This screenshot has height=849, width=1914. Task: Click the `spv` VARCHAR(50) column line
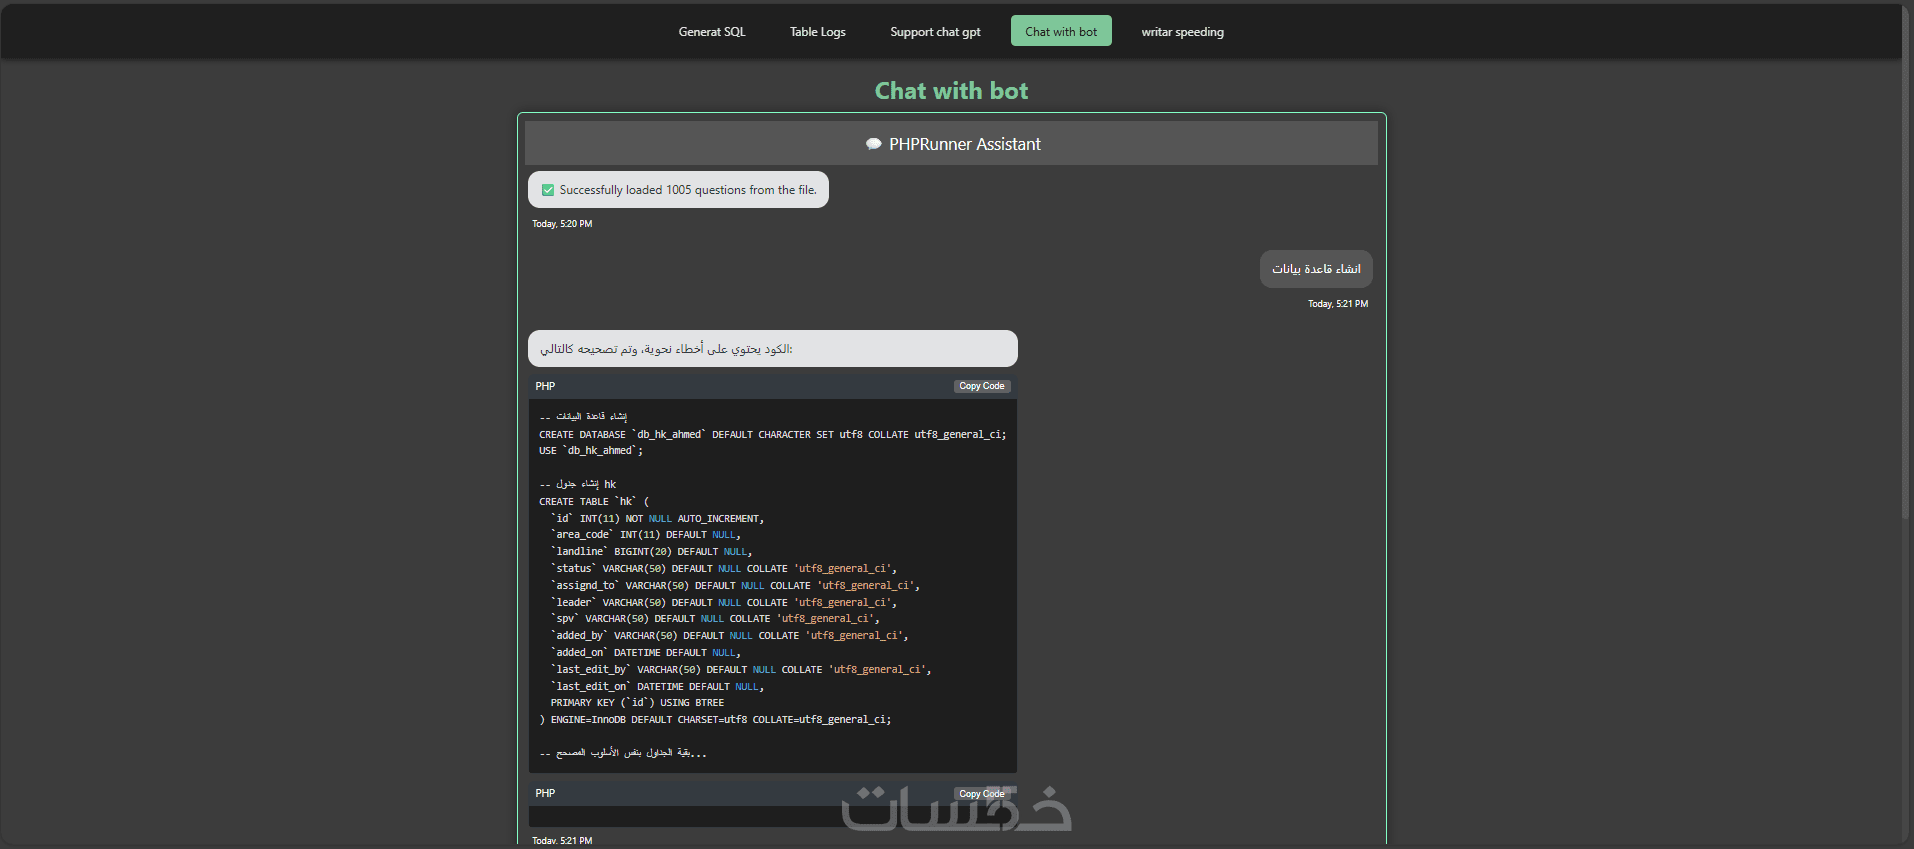[715, 619]
